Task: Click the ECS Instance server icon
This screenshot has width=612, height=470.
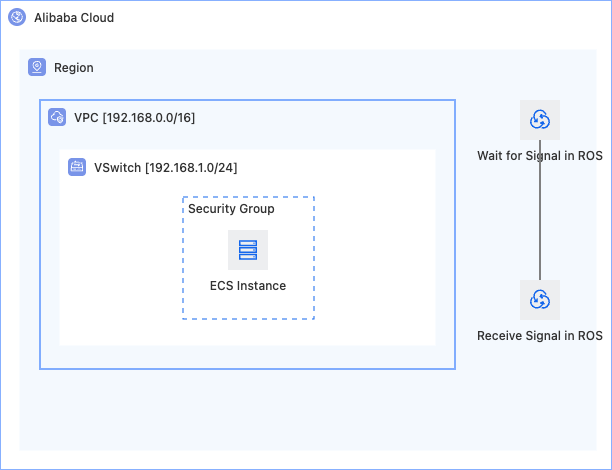Action: (x=248, y=250)
